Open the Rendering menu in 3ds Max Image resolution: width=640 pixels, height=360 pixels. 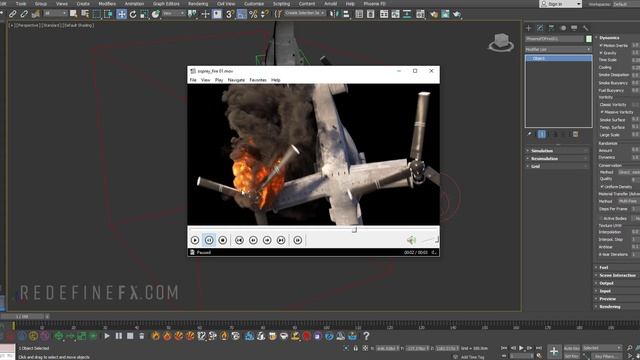click(x=198, y=4)
